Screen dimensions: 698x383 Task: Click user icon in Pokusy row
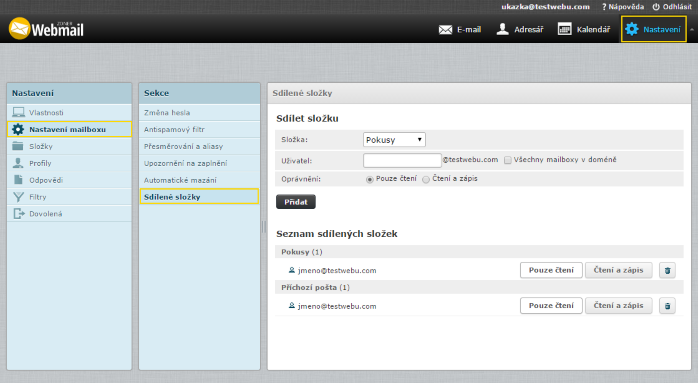point(292,270)
